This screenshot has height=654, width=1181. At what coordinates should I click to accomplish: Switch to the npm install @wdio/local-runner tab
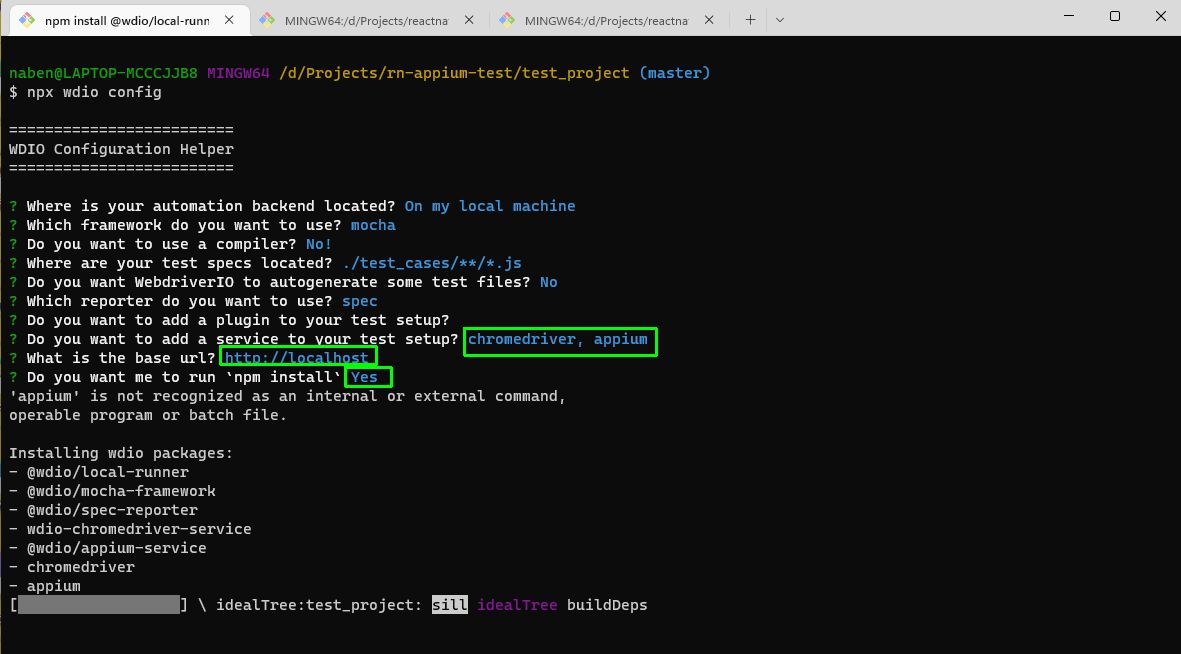(127, 20)
